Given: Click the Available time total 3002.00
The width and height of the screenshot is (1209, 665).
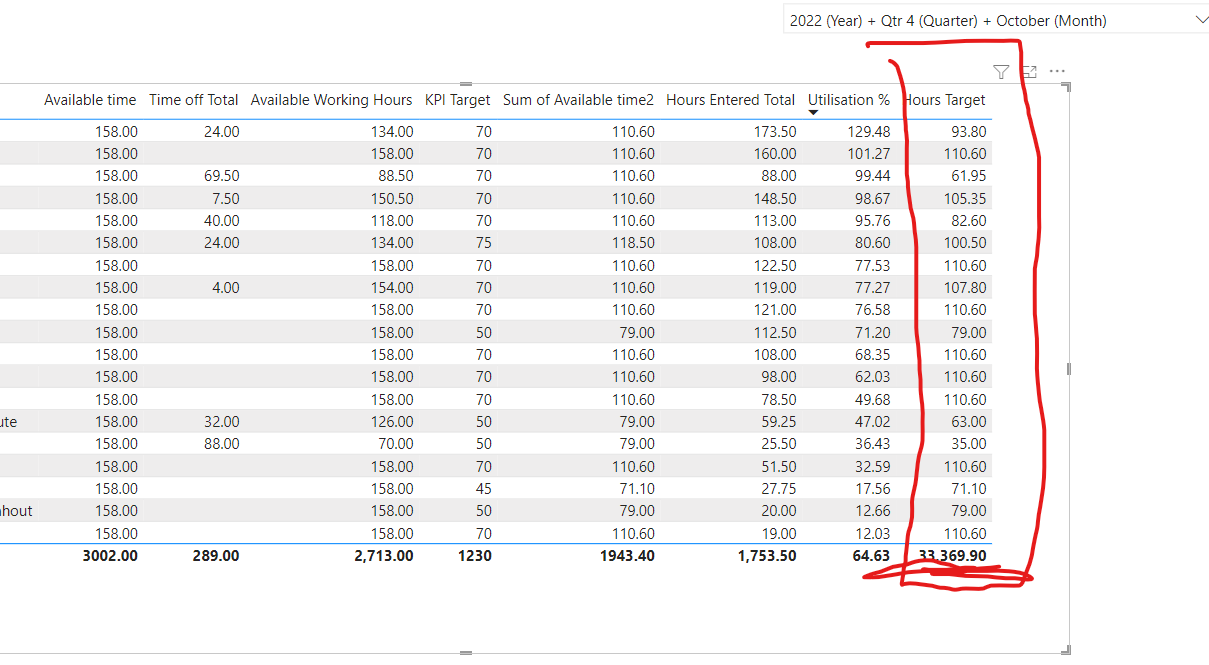Looking at the screenshot, I should 110,556.
